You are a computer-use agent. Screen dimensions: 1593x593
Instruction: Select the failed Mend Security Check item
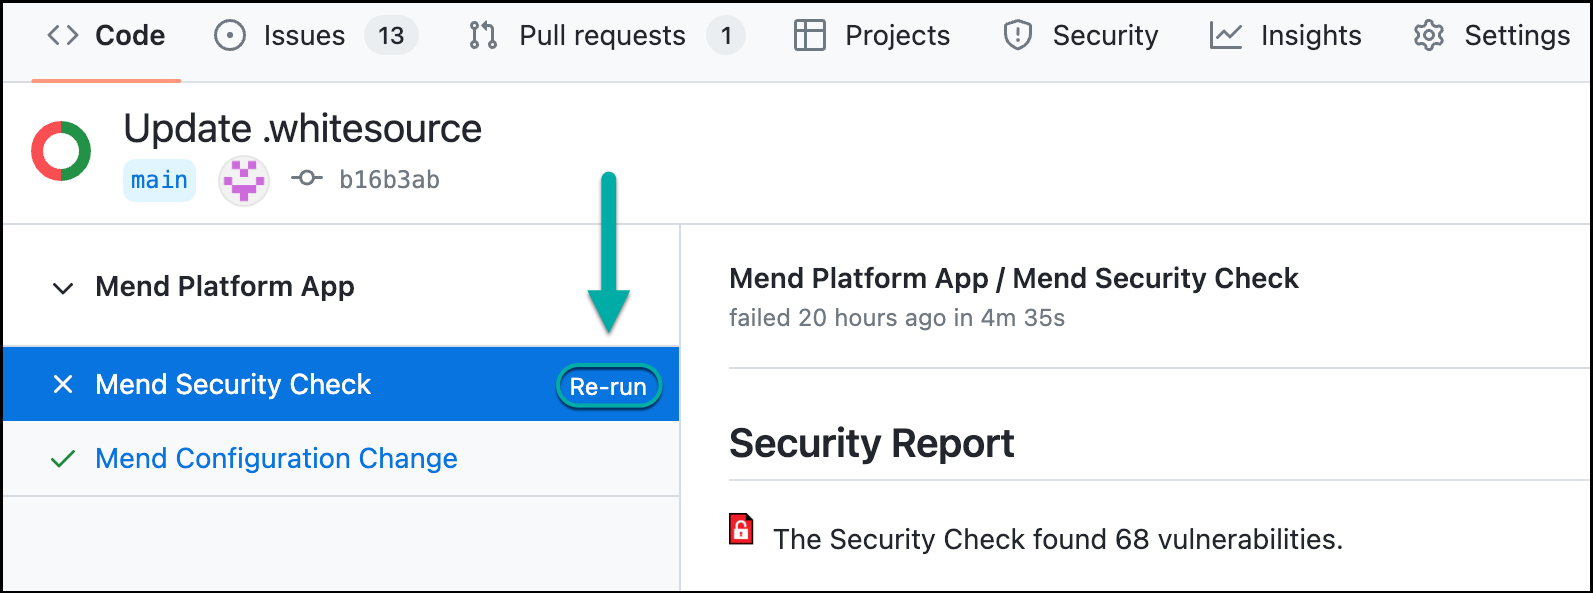[x=233, y=385]
